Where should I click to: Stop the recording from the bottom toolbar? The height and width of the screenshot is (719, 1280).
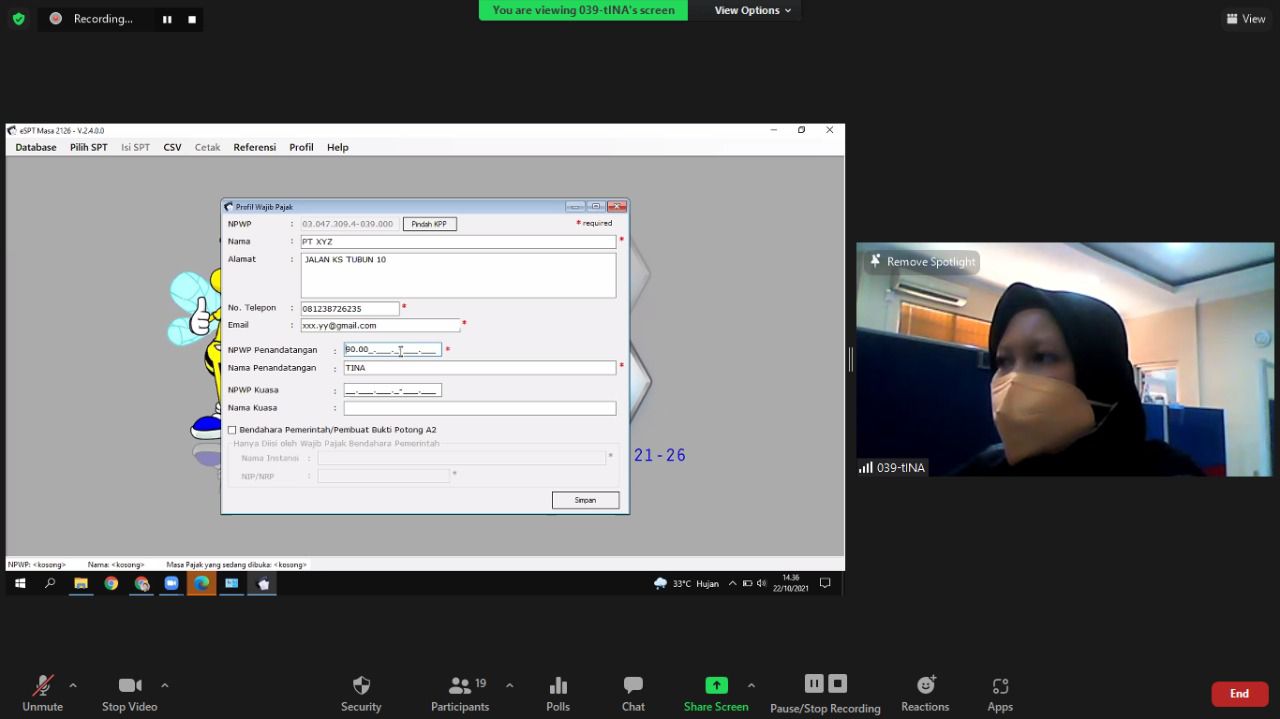click(838, 684)
